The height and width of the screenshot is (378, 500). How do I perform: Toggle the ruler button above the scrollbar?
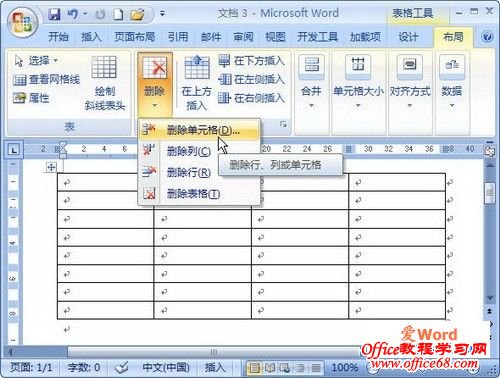(x=490, y=152)
